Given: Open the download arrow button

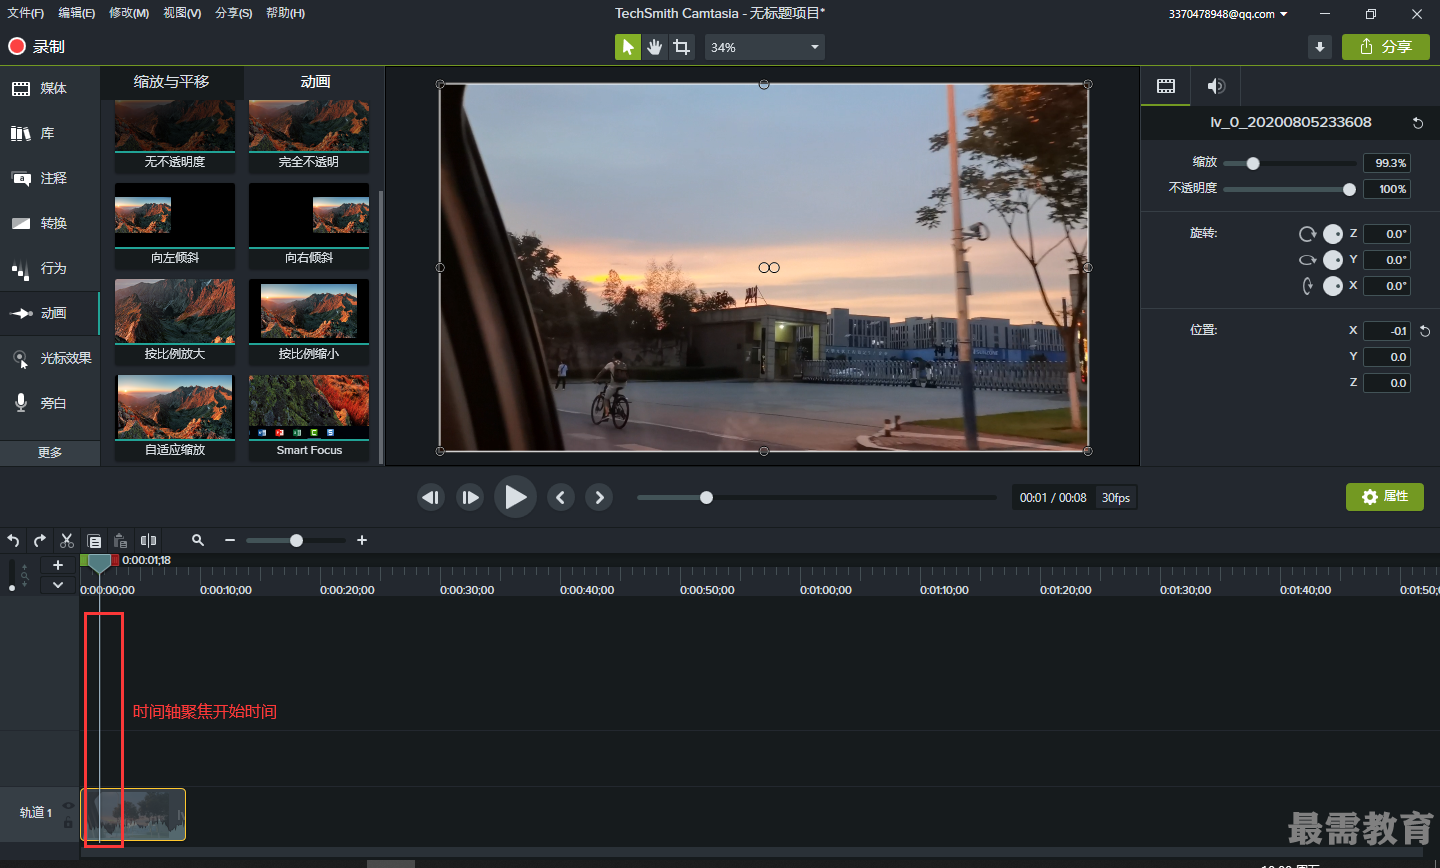Looking at the screenshot, I should [x=1320, y=47].
